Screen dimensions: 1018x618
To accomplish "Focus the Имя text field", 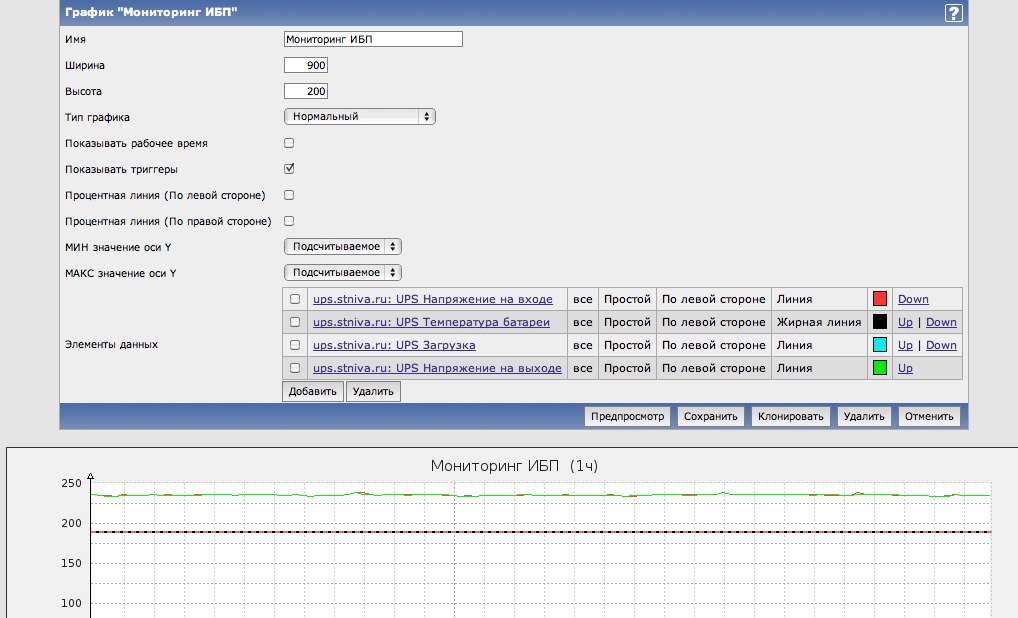I will pos(373,39).
